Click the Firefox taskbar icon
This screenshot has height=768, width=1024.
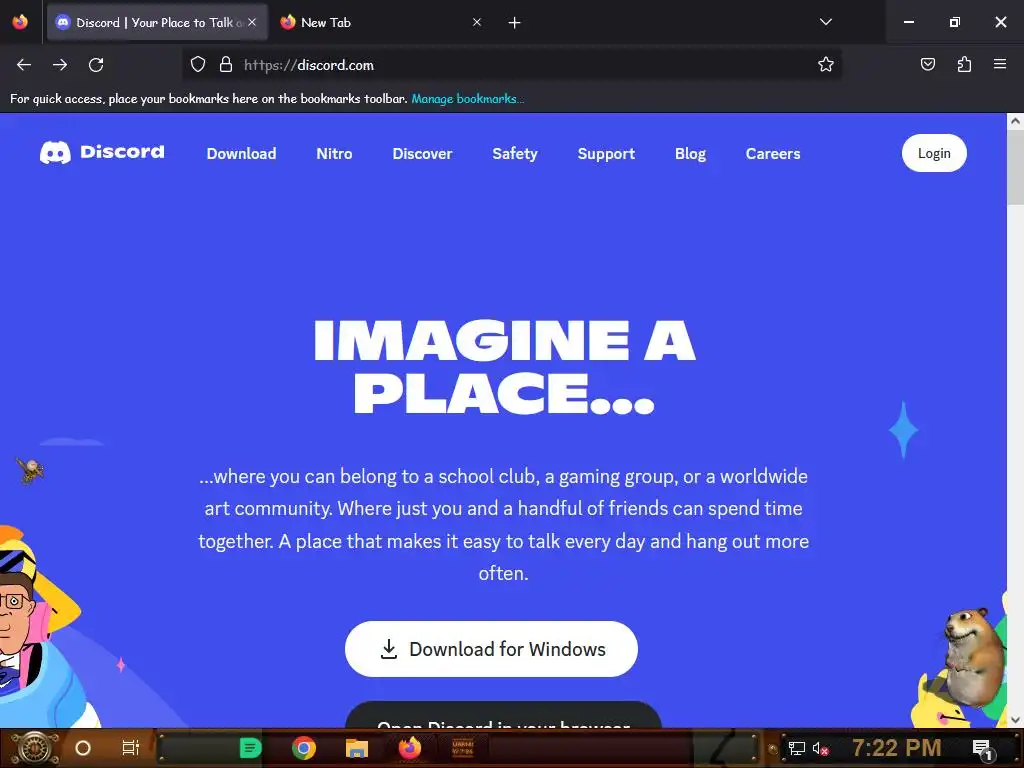(x=410, y=748)
